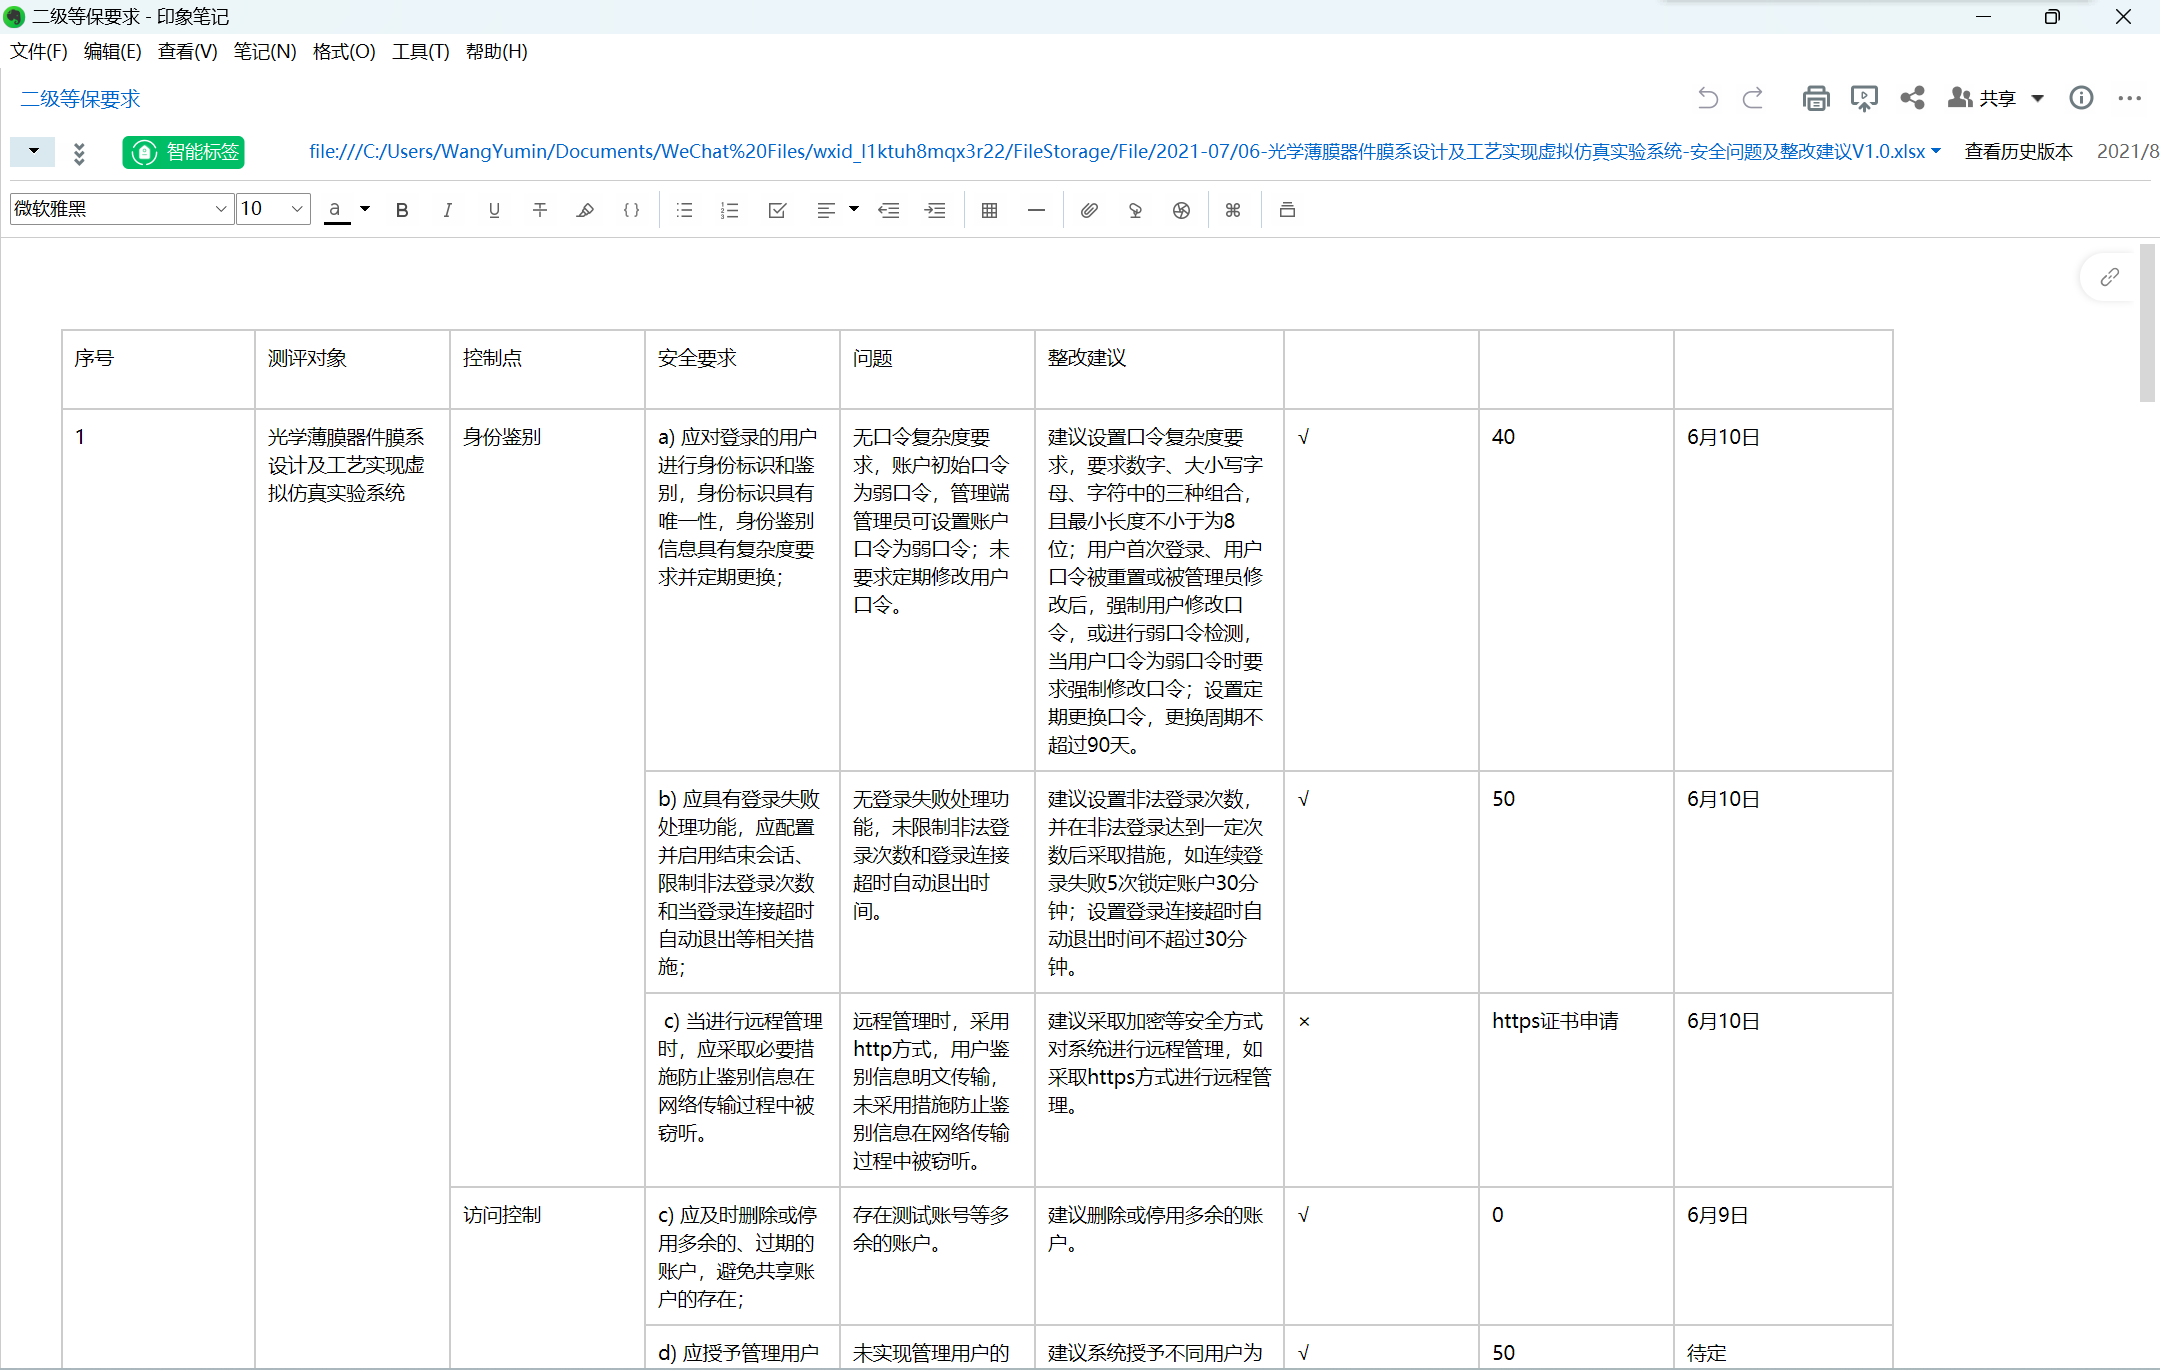Click the 二级等保要求 note title

click(80, 98)
